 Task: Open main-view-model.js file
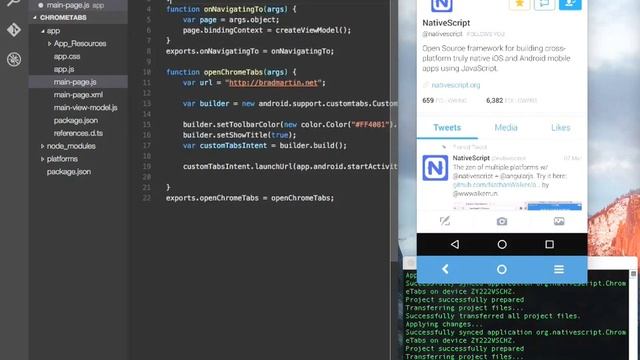click(86, 107)
